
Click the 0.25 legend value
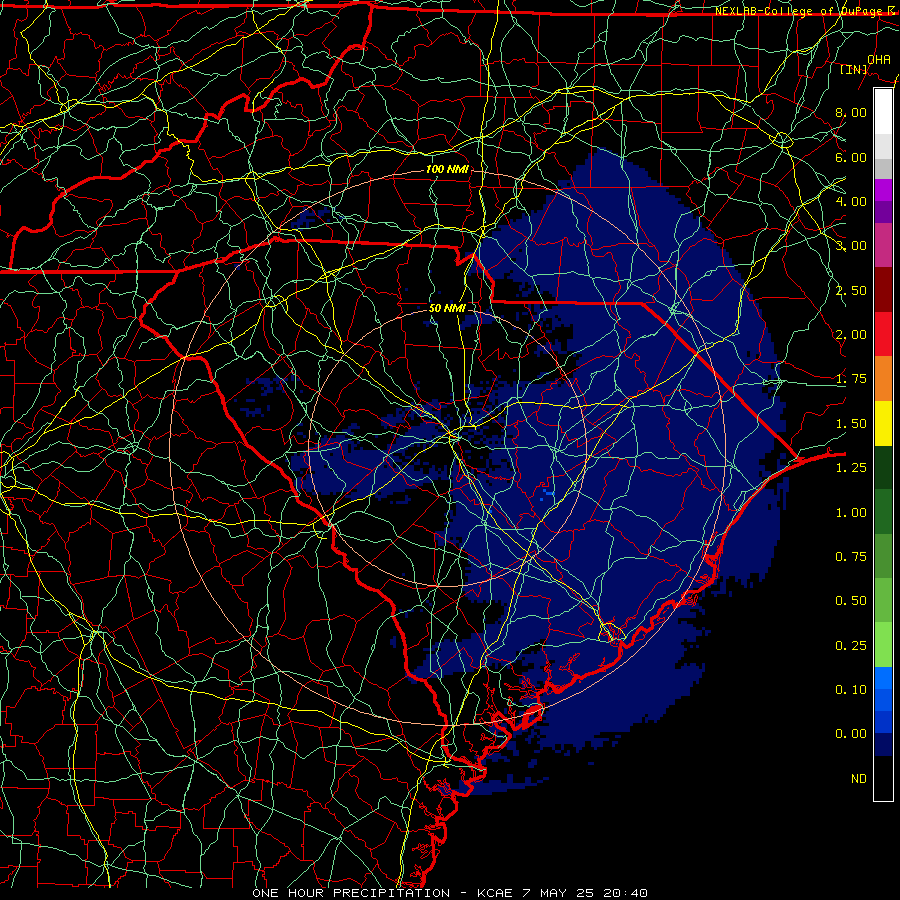click(851, 646)
